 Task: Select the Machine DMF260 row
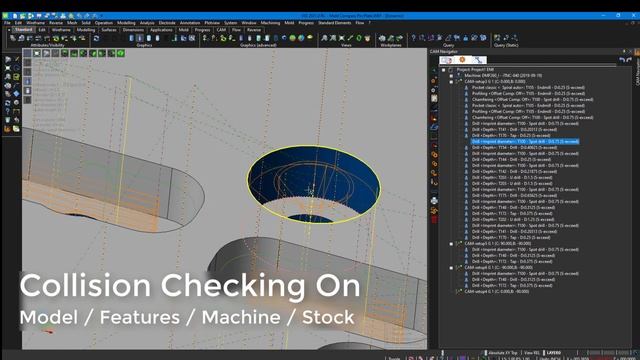point(503,76)
